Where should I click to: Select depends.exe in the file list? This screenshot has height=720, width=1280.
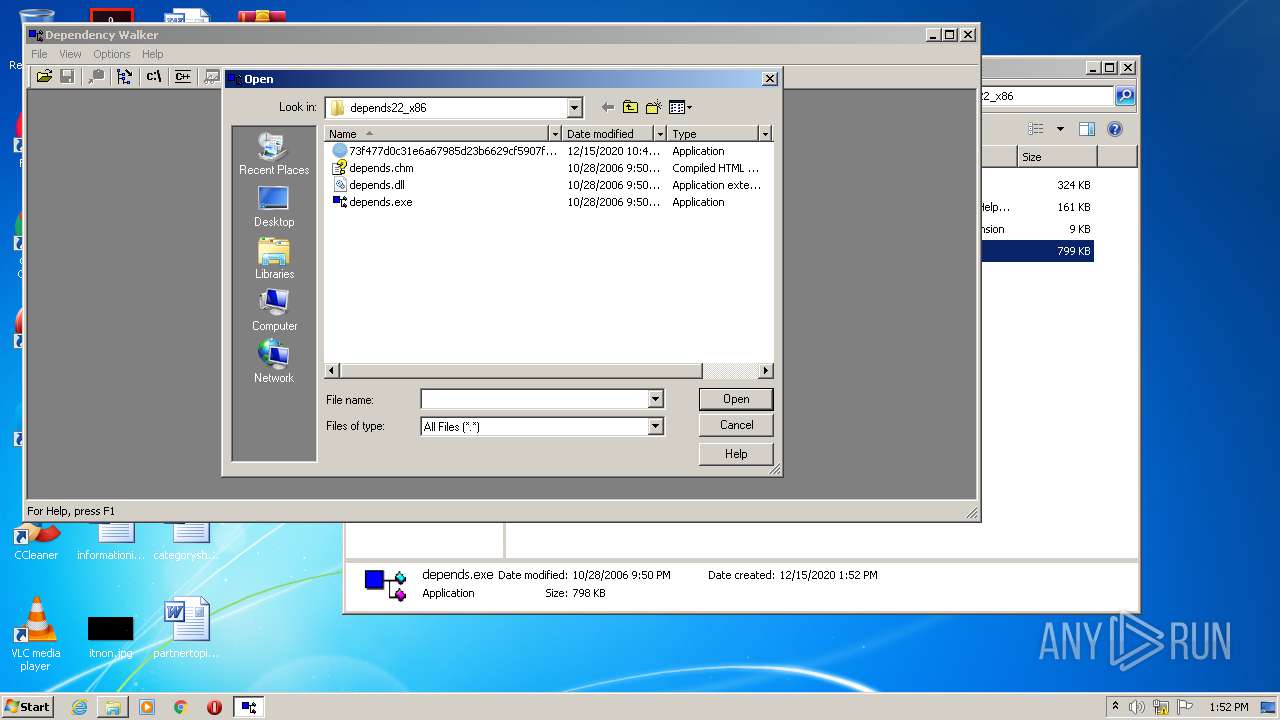(372, 202)
